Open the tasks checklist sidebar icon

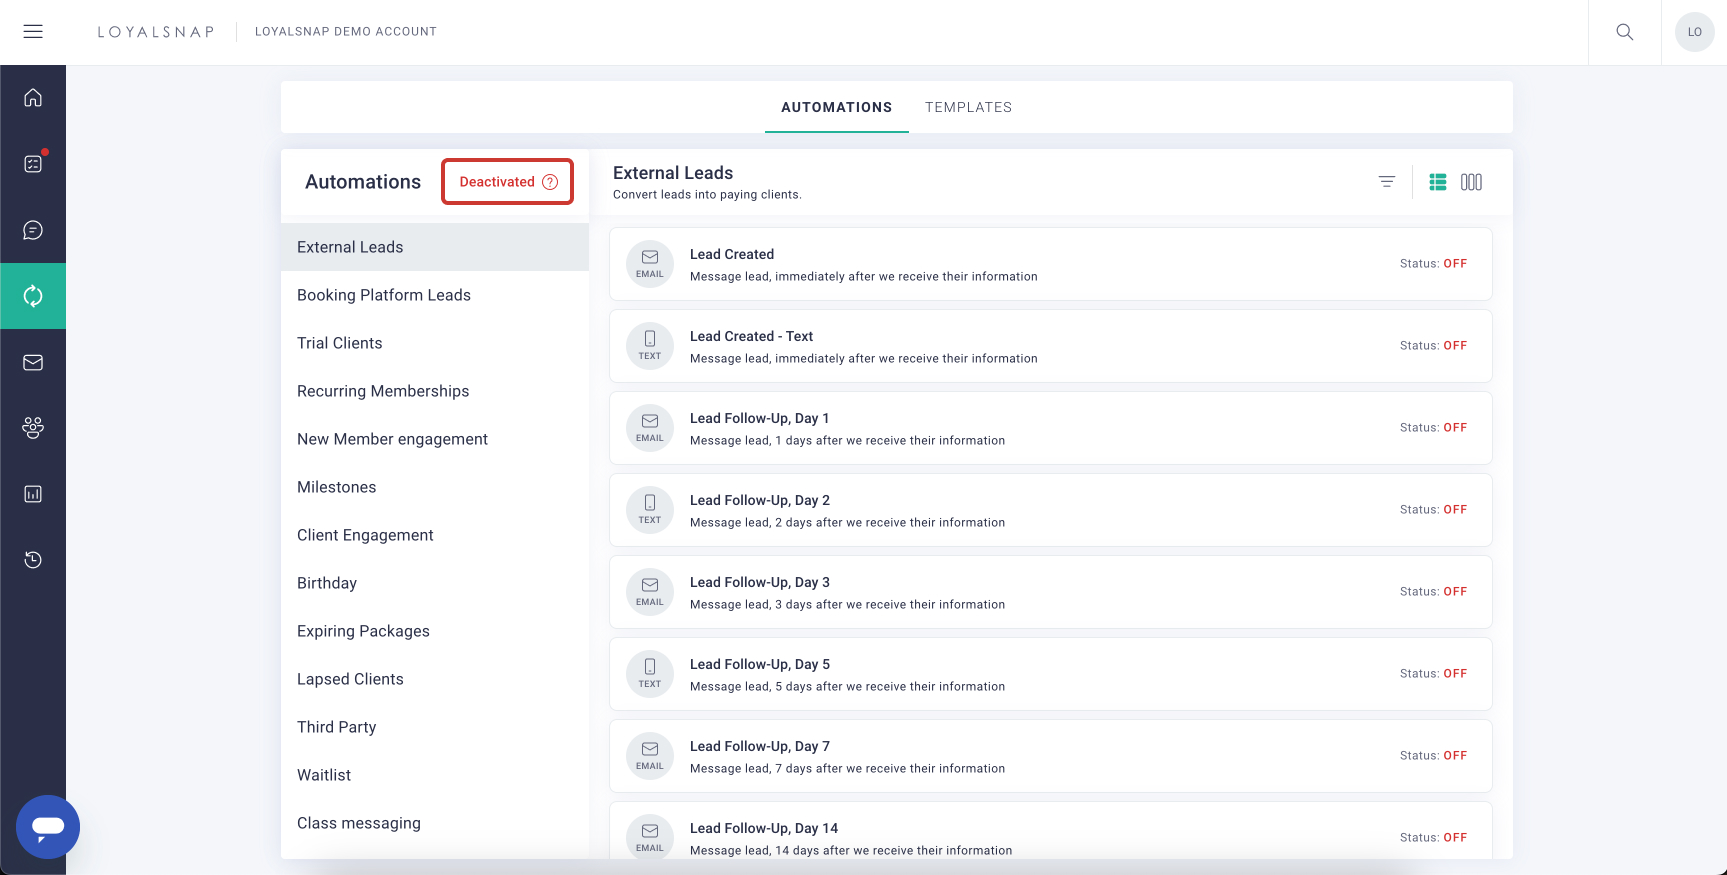(33, 164)
